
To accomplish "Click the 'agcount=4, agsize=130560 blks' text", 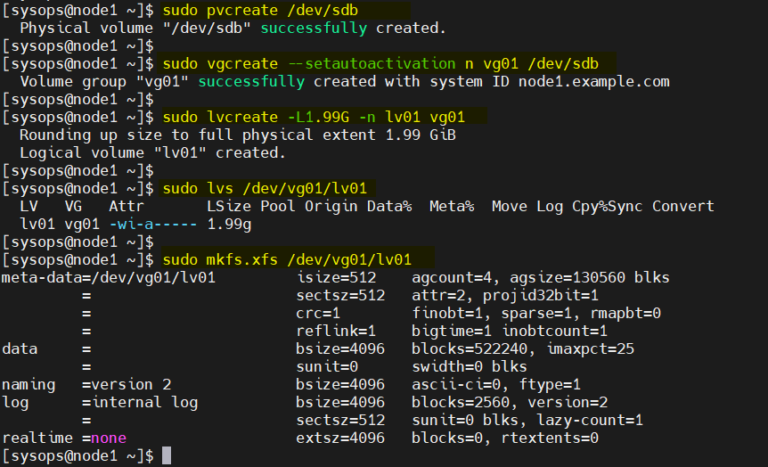I will [540, 278].
